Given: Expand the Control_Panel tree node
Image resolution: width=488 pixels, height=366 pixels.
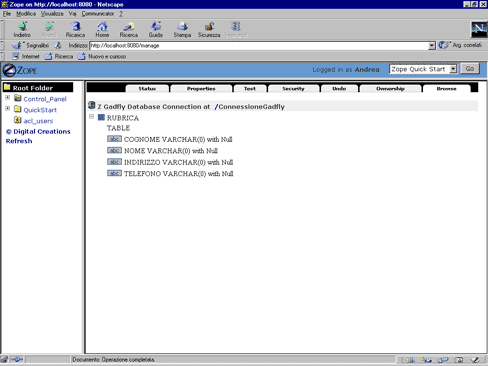Looking at the screenshot, I should click(x=7, y=97).
